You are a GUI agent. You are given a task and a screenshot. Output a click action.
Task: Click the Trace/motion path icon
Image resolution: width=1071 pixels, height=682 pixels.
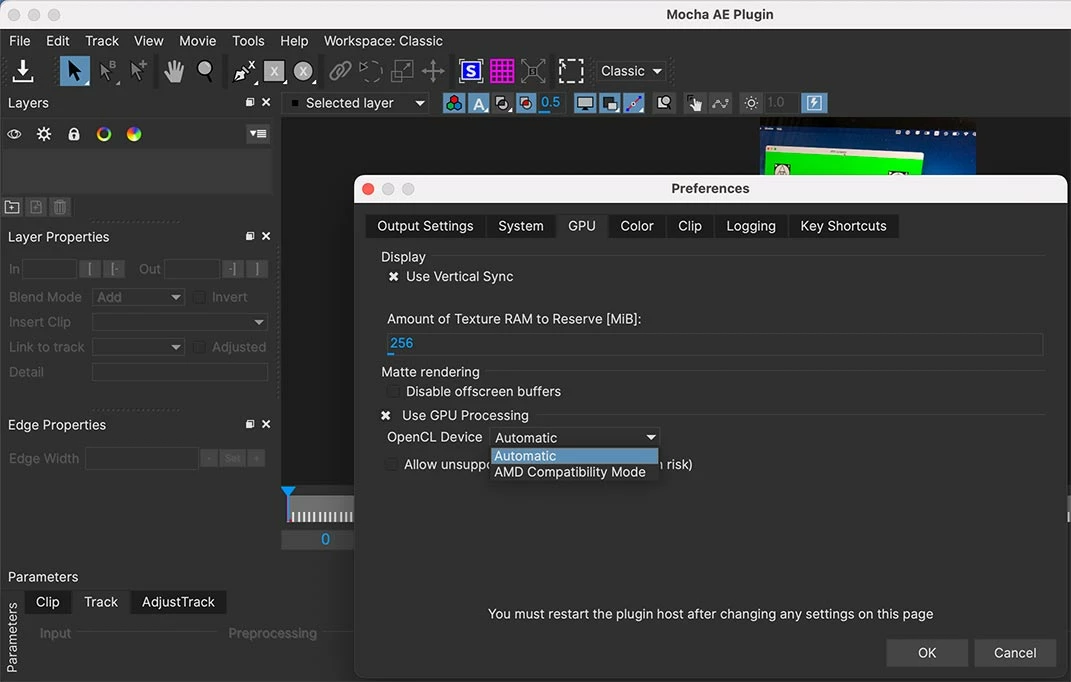tap(720, 103)
